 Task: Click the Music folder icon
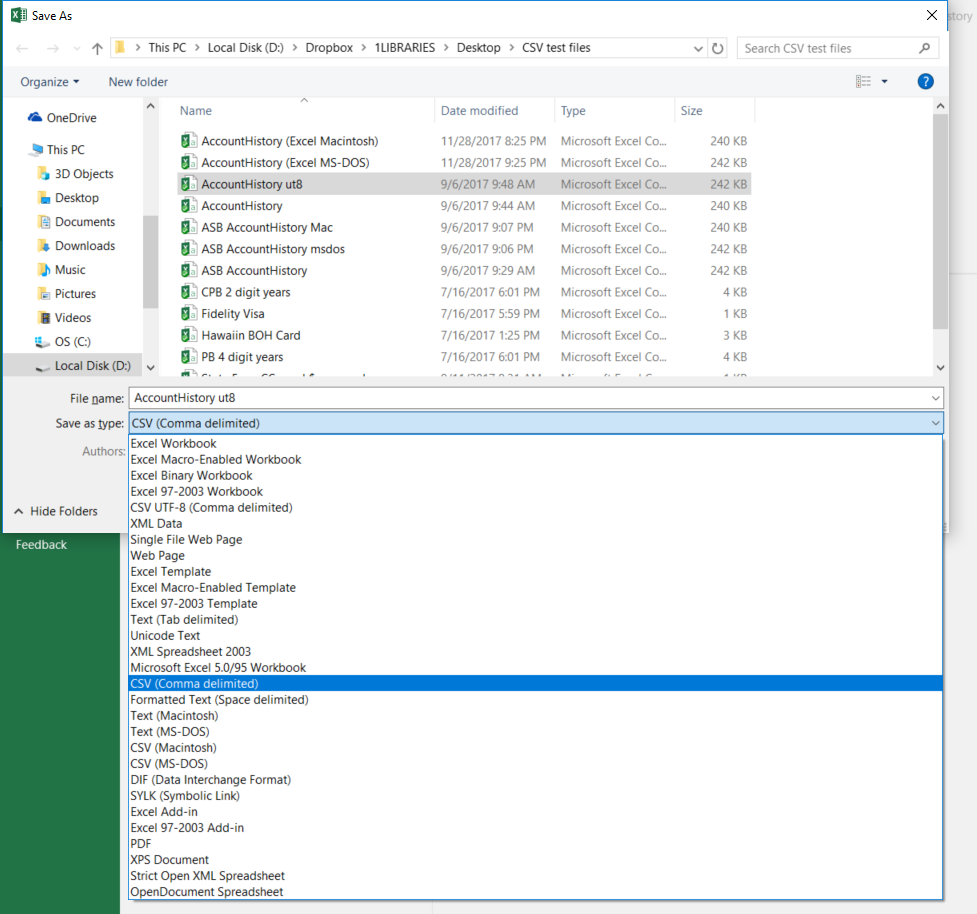click(44, 270)
